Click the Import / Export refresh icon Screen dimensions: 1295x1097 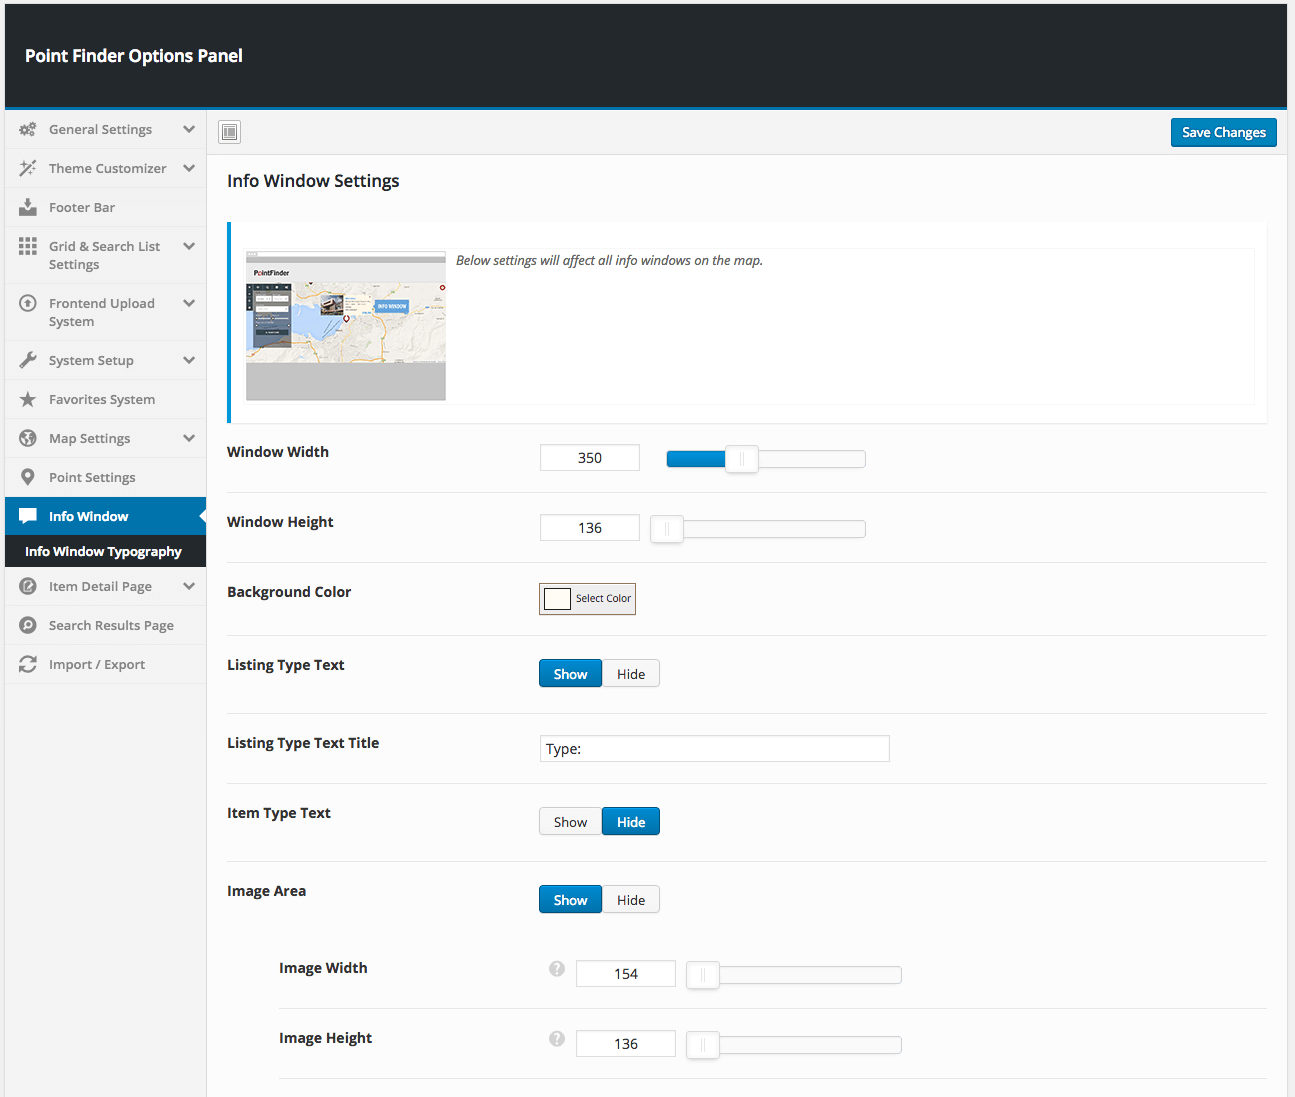28,664
